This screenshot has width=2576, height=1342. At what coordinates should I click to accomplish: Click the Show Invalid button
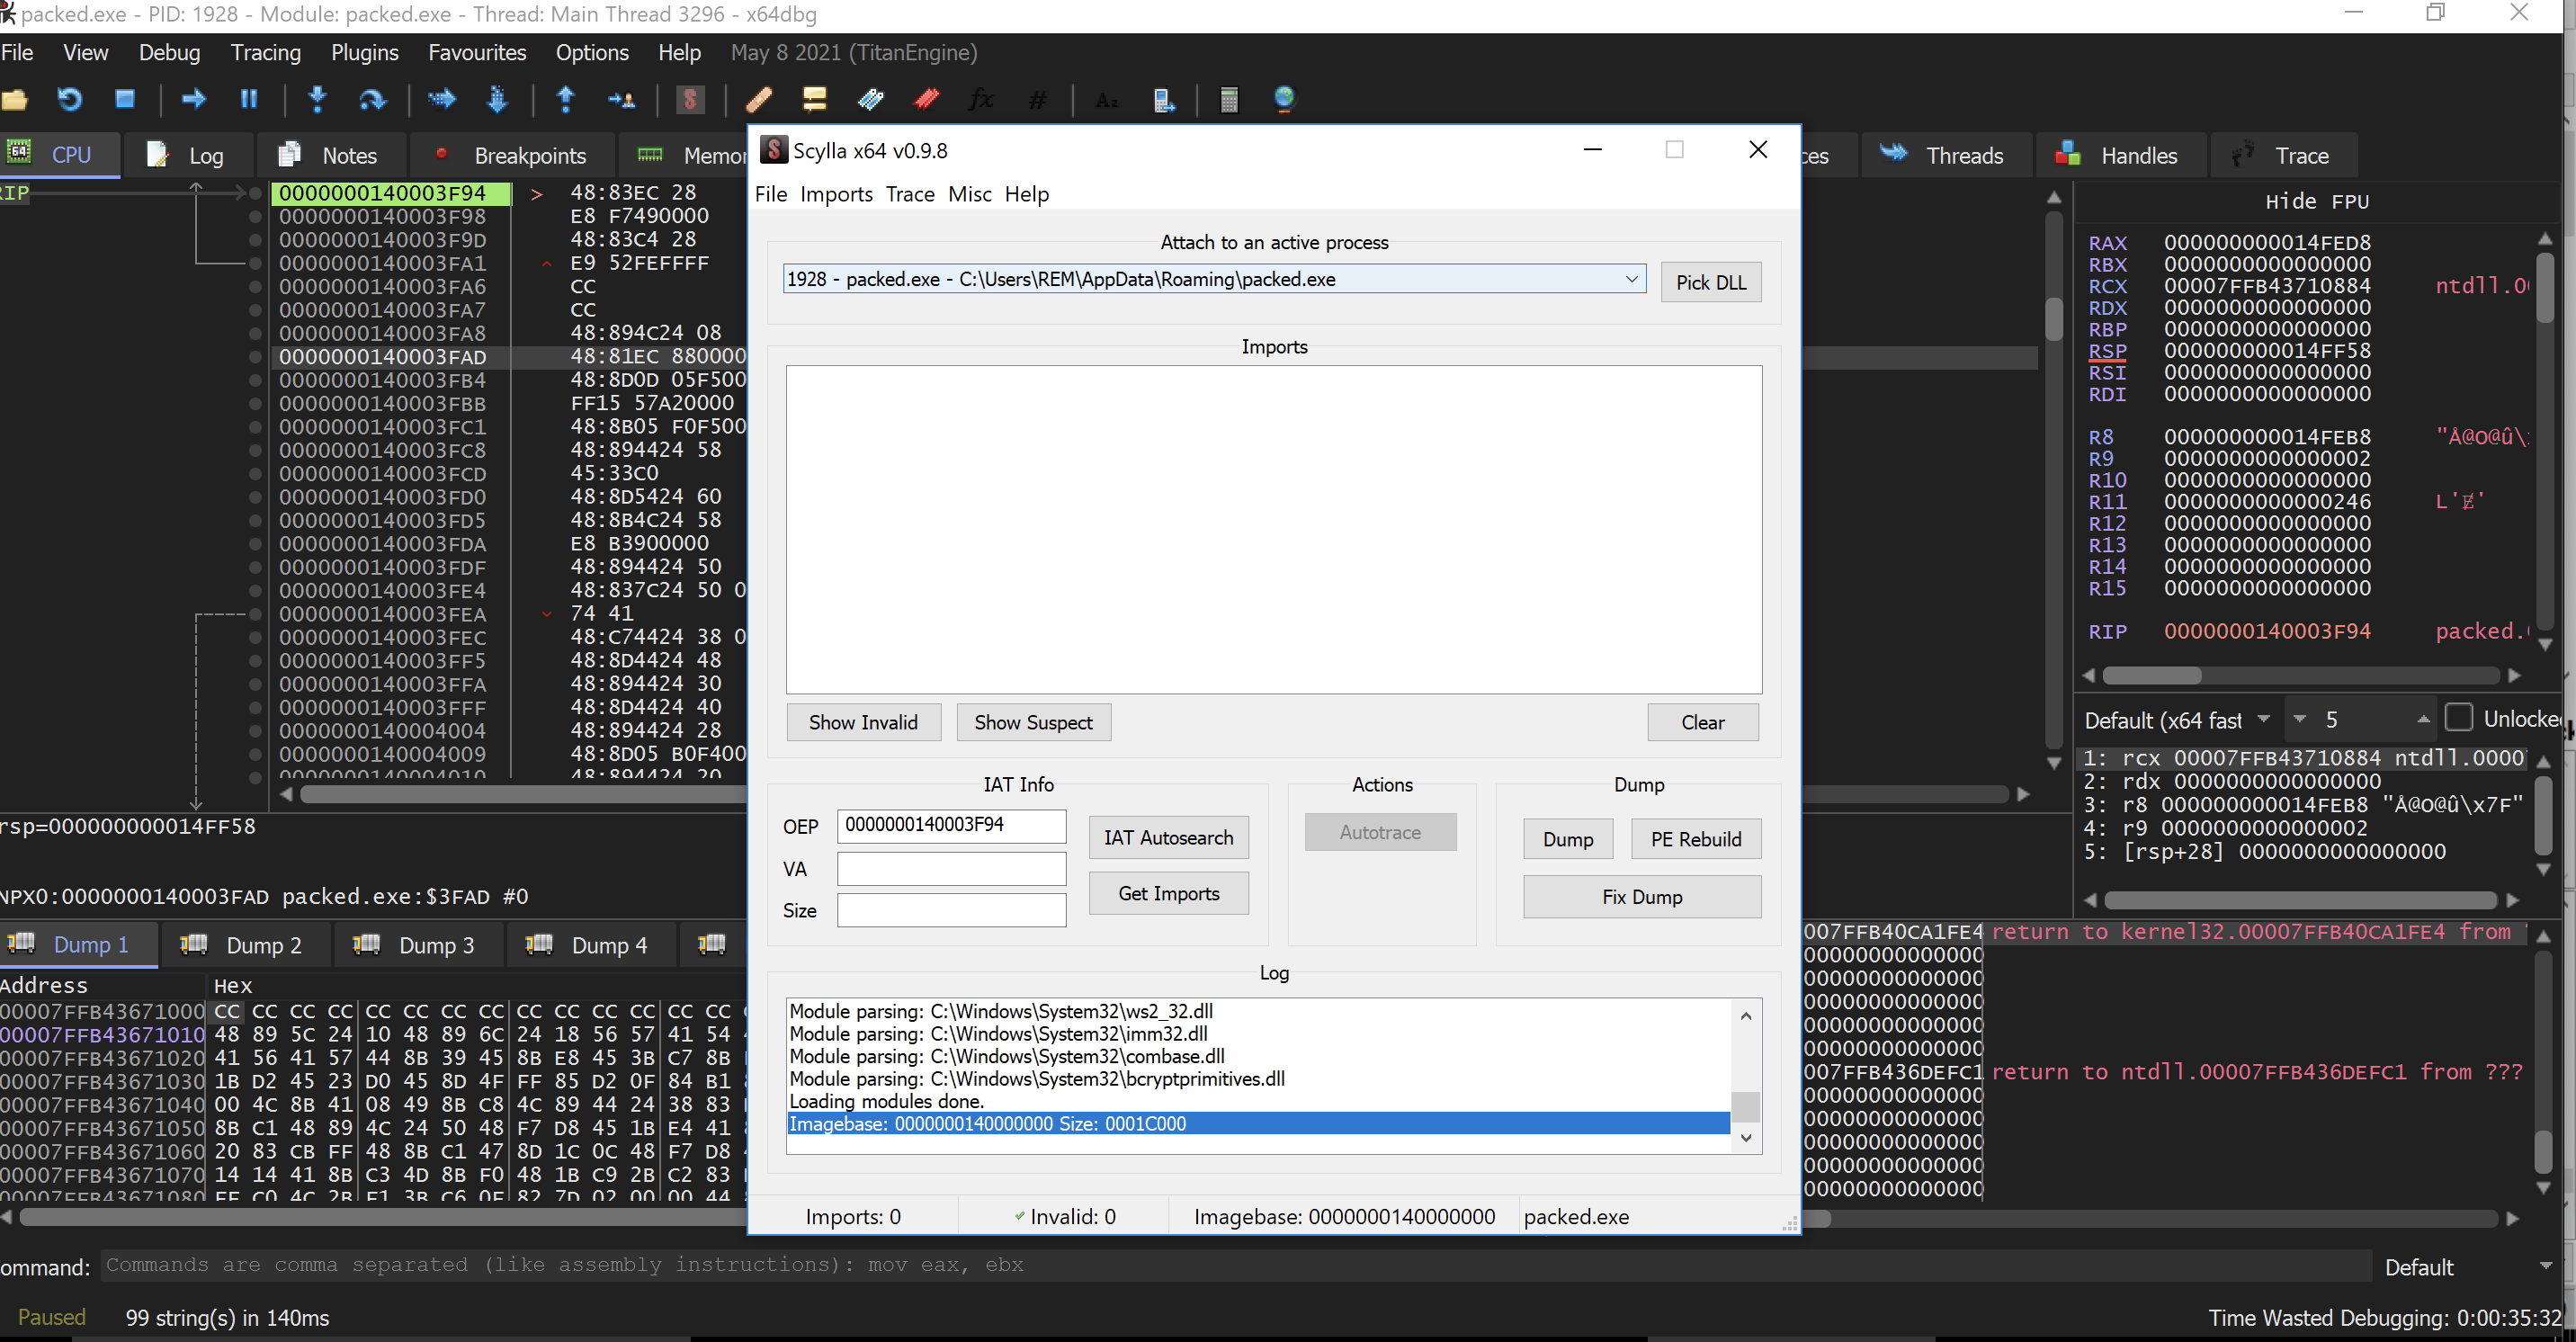coord(863,722)
